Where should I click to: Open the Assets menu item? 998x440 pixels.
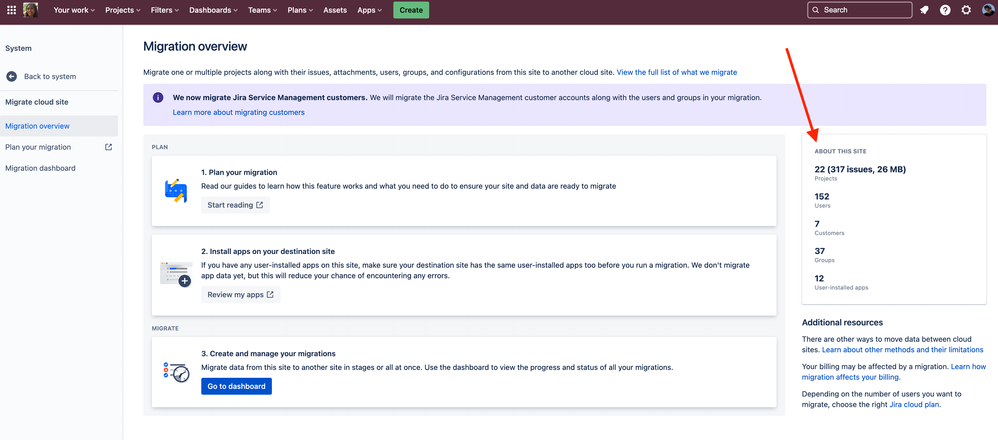click(335, 10)
